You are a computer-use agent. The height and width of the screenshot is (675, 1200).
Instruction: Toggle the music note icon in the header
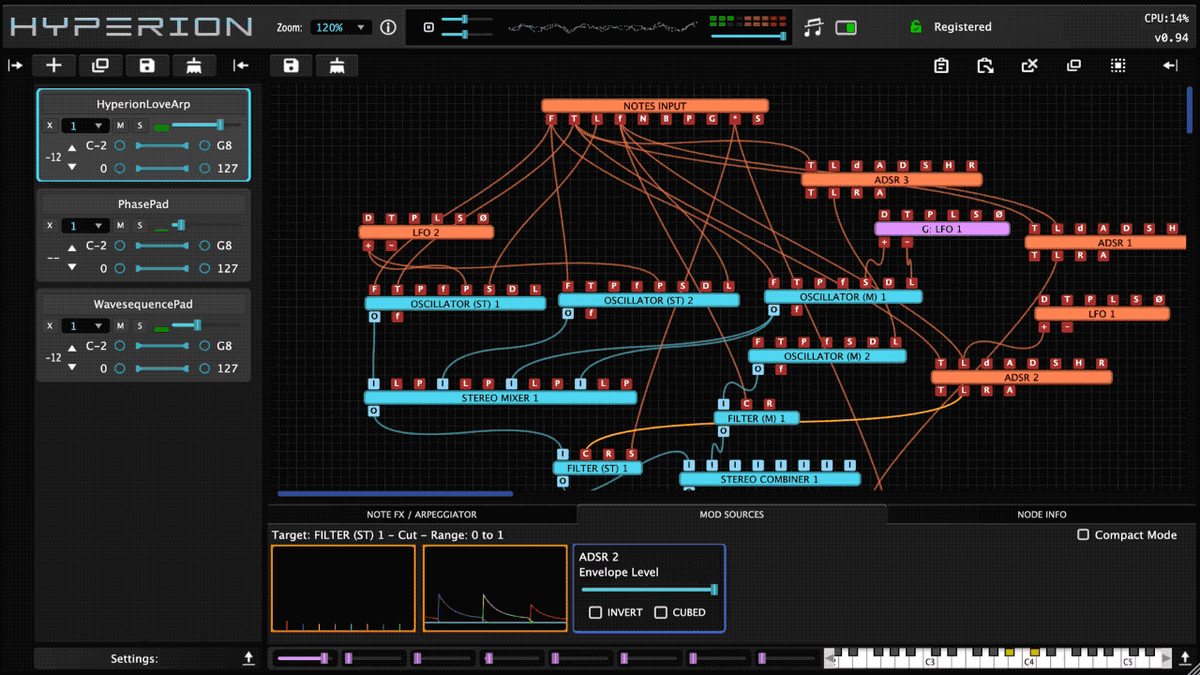812,26
